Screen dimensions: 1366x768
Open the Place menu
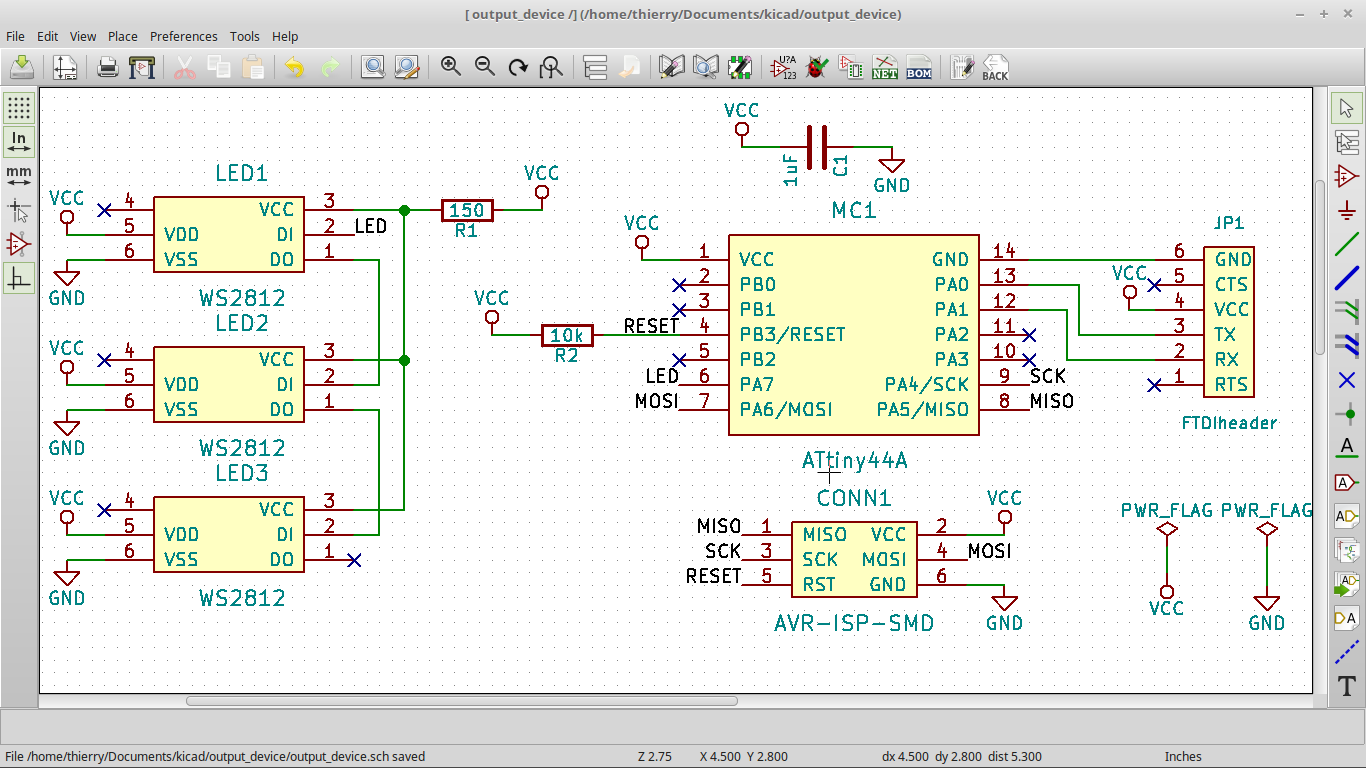(123, 36)
